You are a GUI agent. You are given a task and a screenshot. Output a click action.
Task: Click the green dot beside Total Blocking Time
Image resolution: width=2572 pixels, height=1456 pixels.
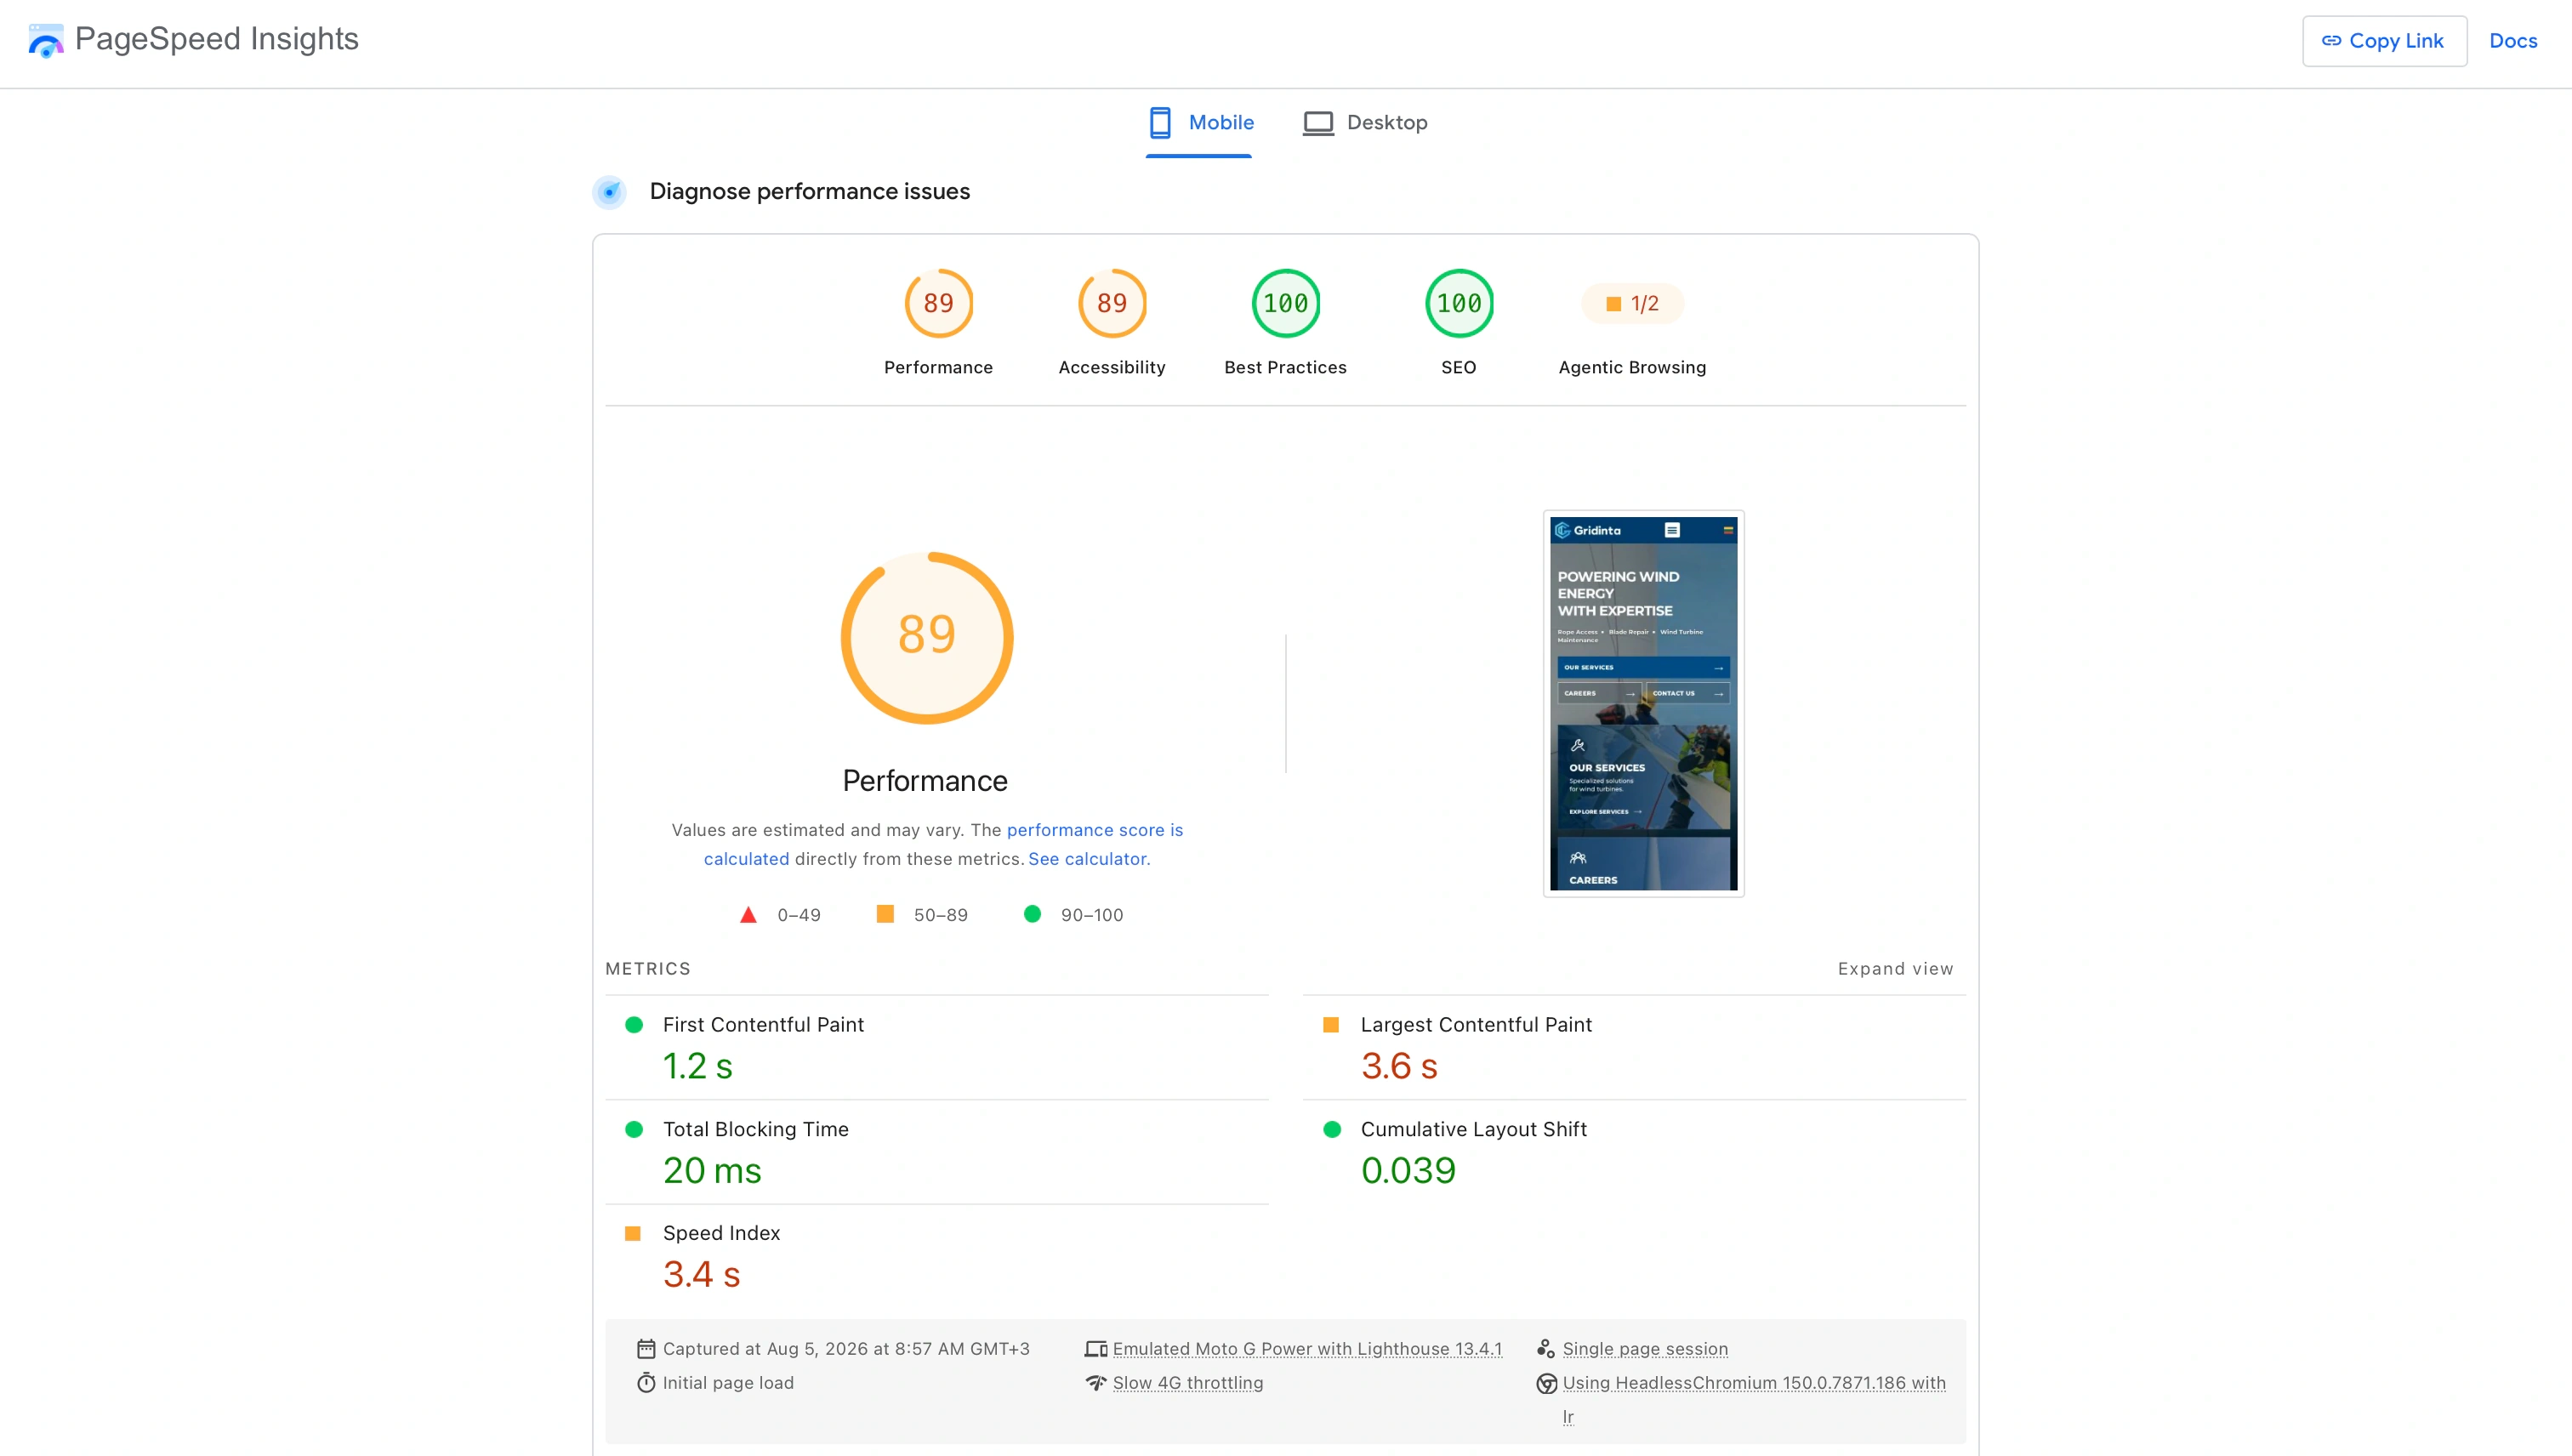[633, 1130]
